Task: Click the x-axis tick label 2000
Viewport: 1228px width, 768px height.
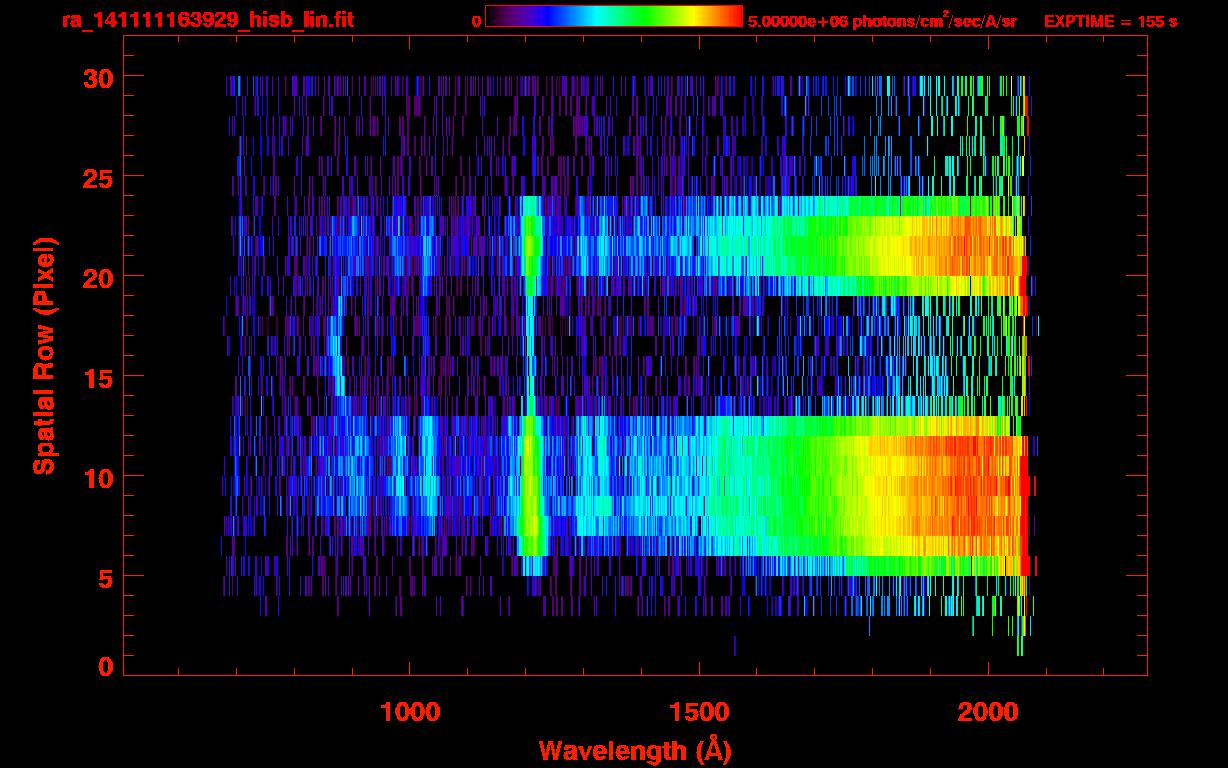Action: point(988,711)
